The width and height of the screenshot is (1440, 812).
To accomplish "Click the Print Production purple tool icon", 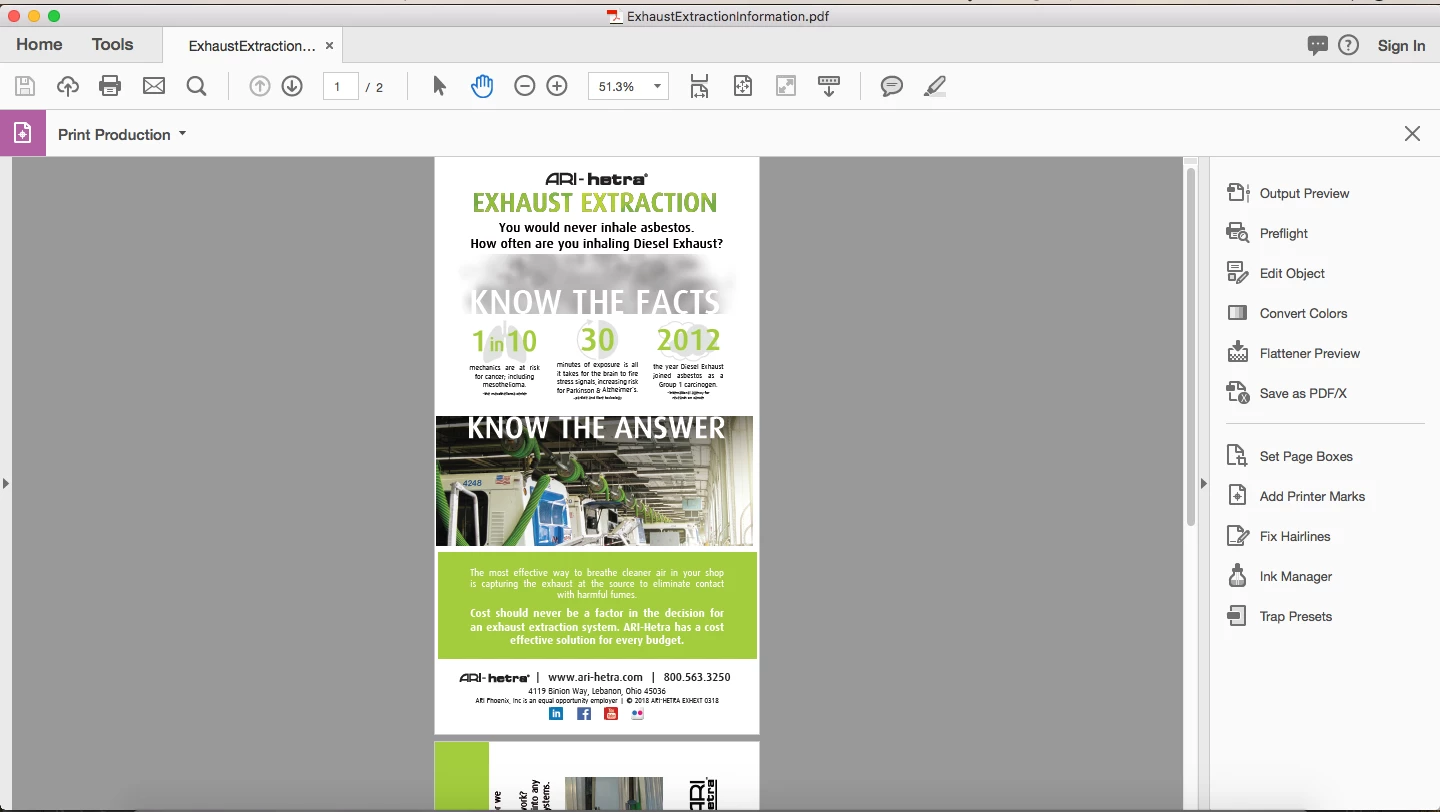I will 23,133.
